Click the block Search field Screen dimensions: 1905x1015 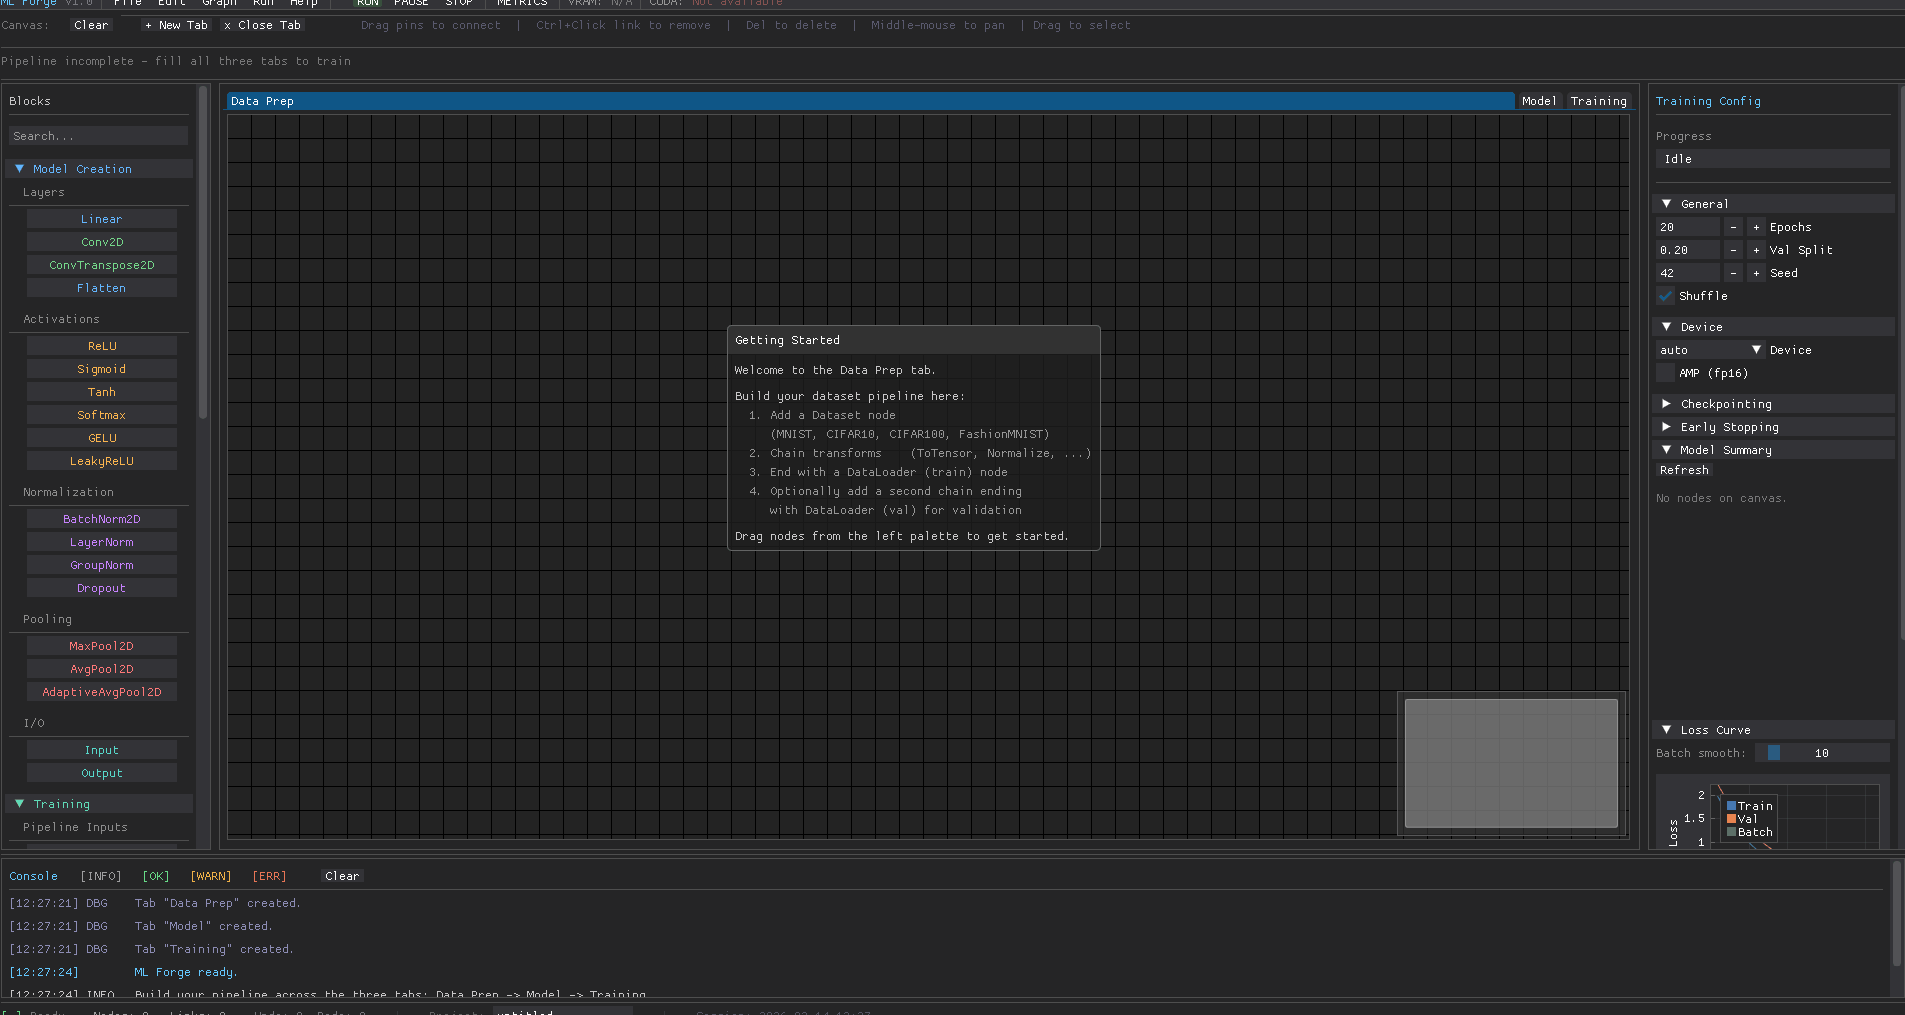98,134
